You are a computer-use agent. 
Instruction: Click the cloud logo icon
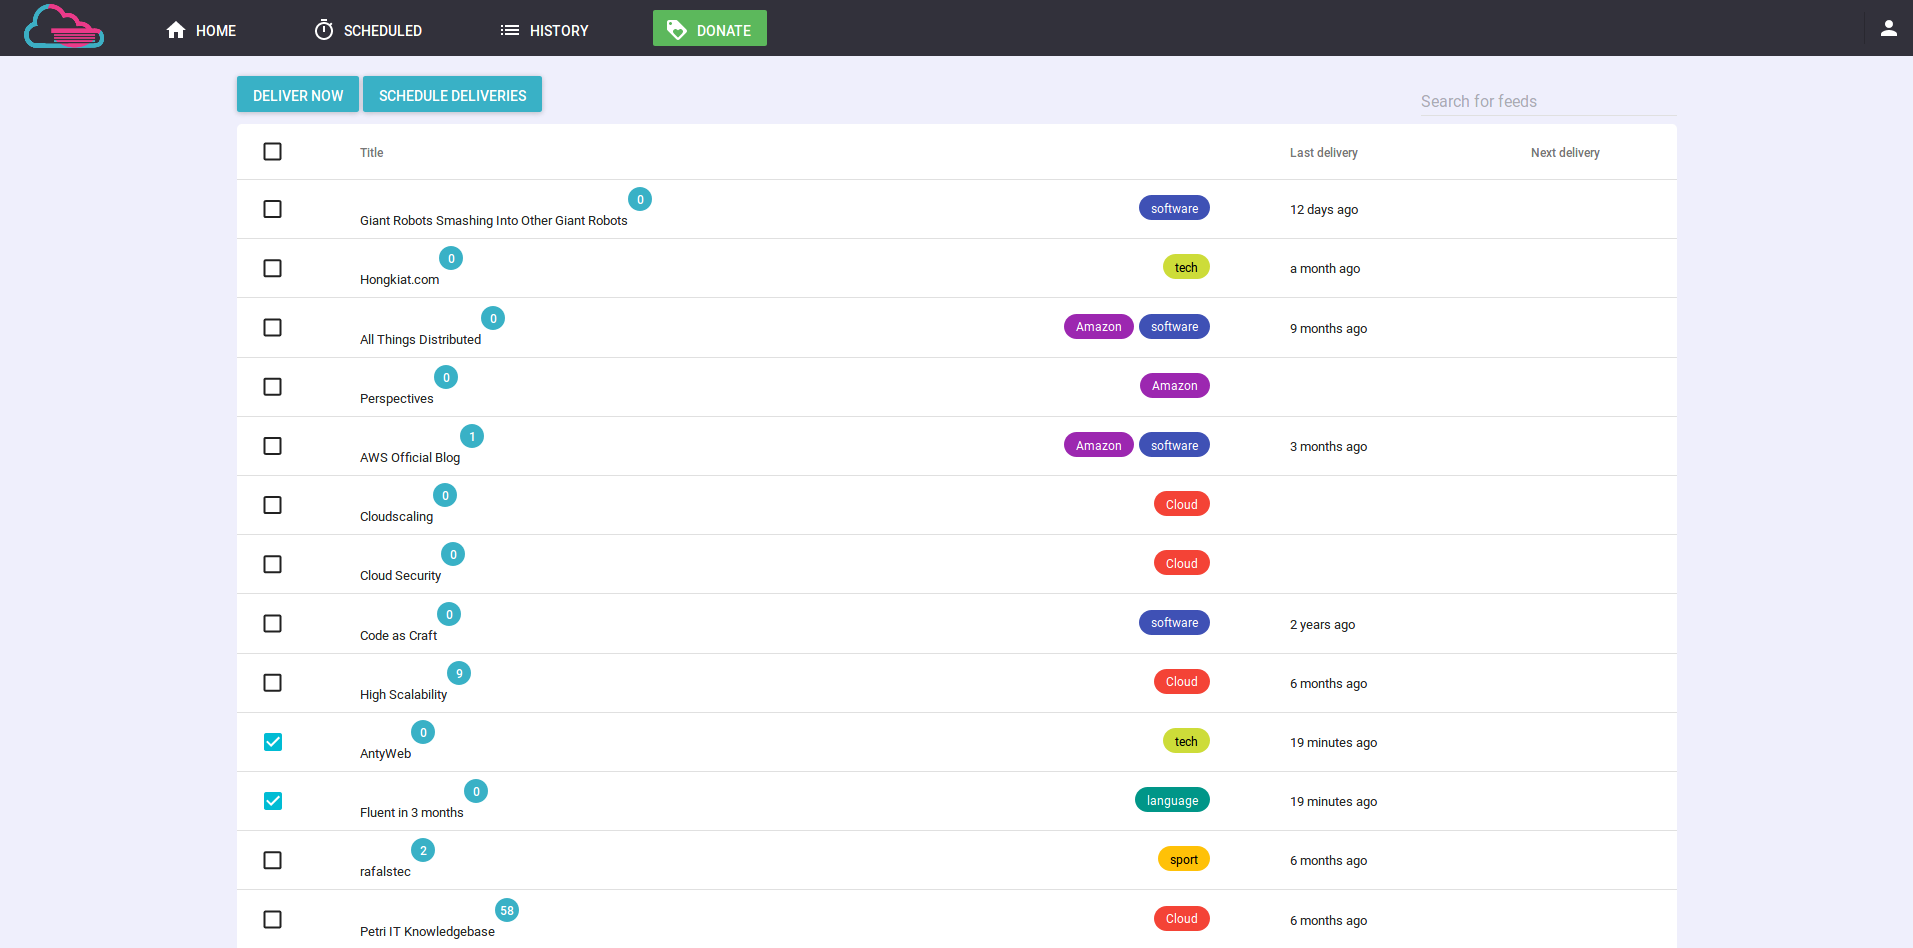click(x=64, y=27)
